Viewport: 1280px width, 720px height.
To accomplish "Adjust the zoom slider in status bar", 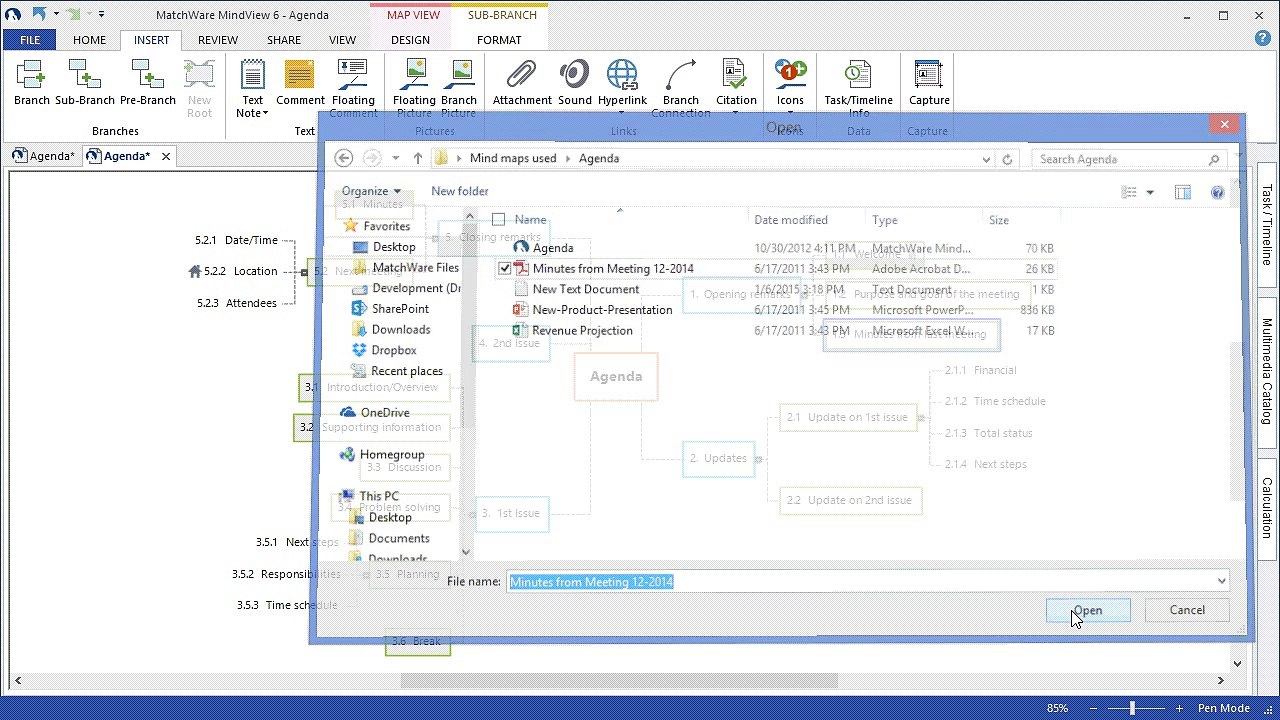I will pos(1133,708).
